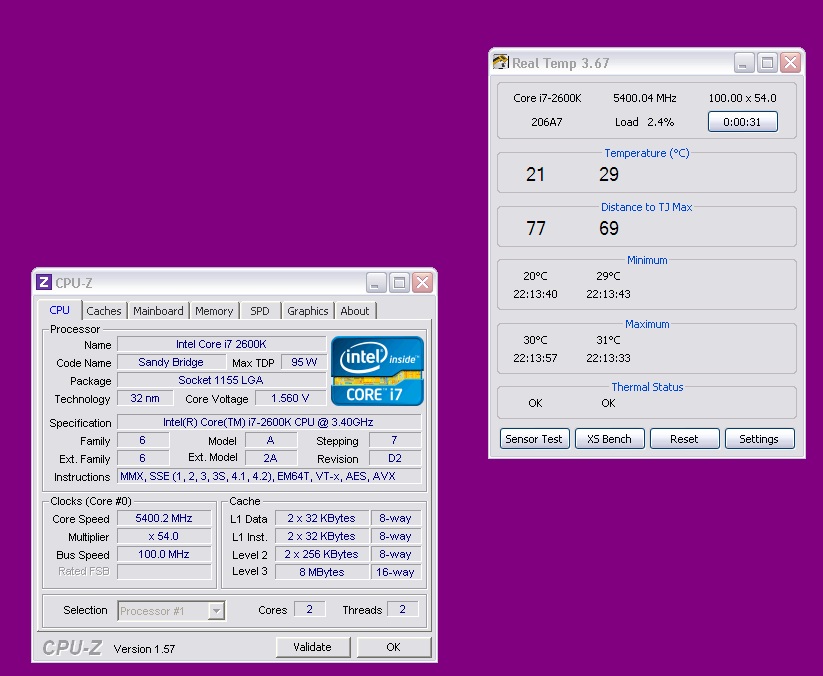823x676 pixels.
Task: Click the Validate button
Action: pyautogui.click(x=312, y=647)
